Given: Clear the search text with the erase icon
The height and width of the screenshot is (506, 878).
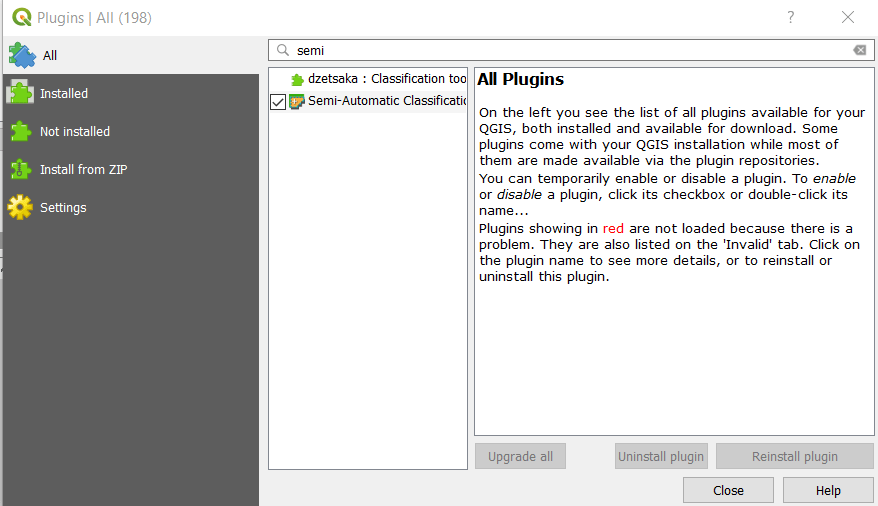Looking at the screenshot, I should pos(860,50).
